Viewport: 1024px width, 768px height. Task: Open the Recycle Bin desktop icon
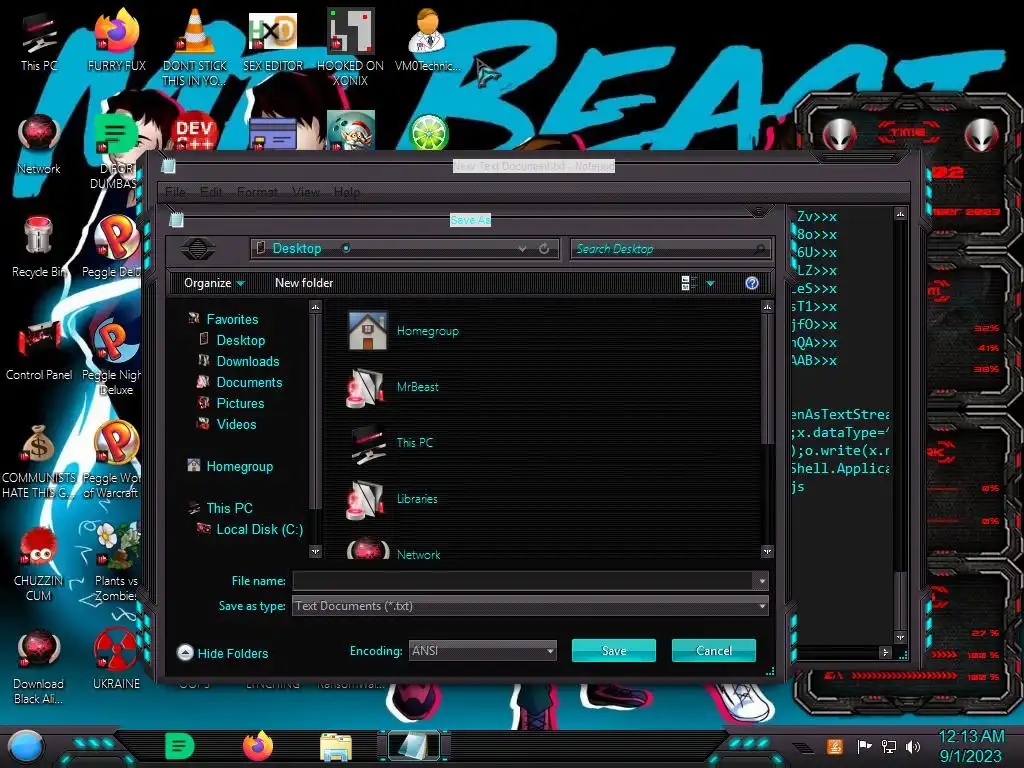tap(39, 248)
